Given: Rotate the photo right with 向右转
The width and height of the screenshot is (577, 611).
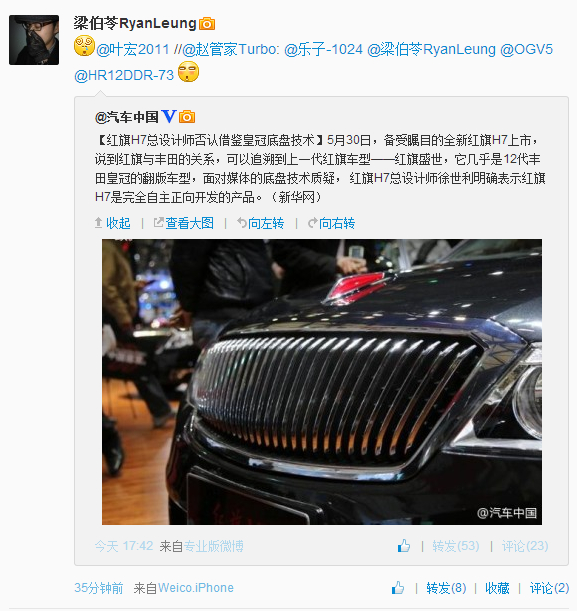Looking at the screenshot, I should (x=332, y=223).
